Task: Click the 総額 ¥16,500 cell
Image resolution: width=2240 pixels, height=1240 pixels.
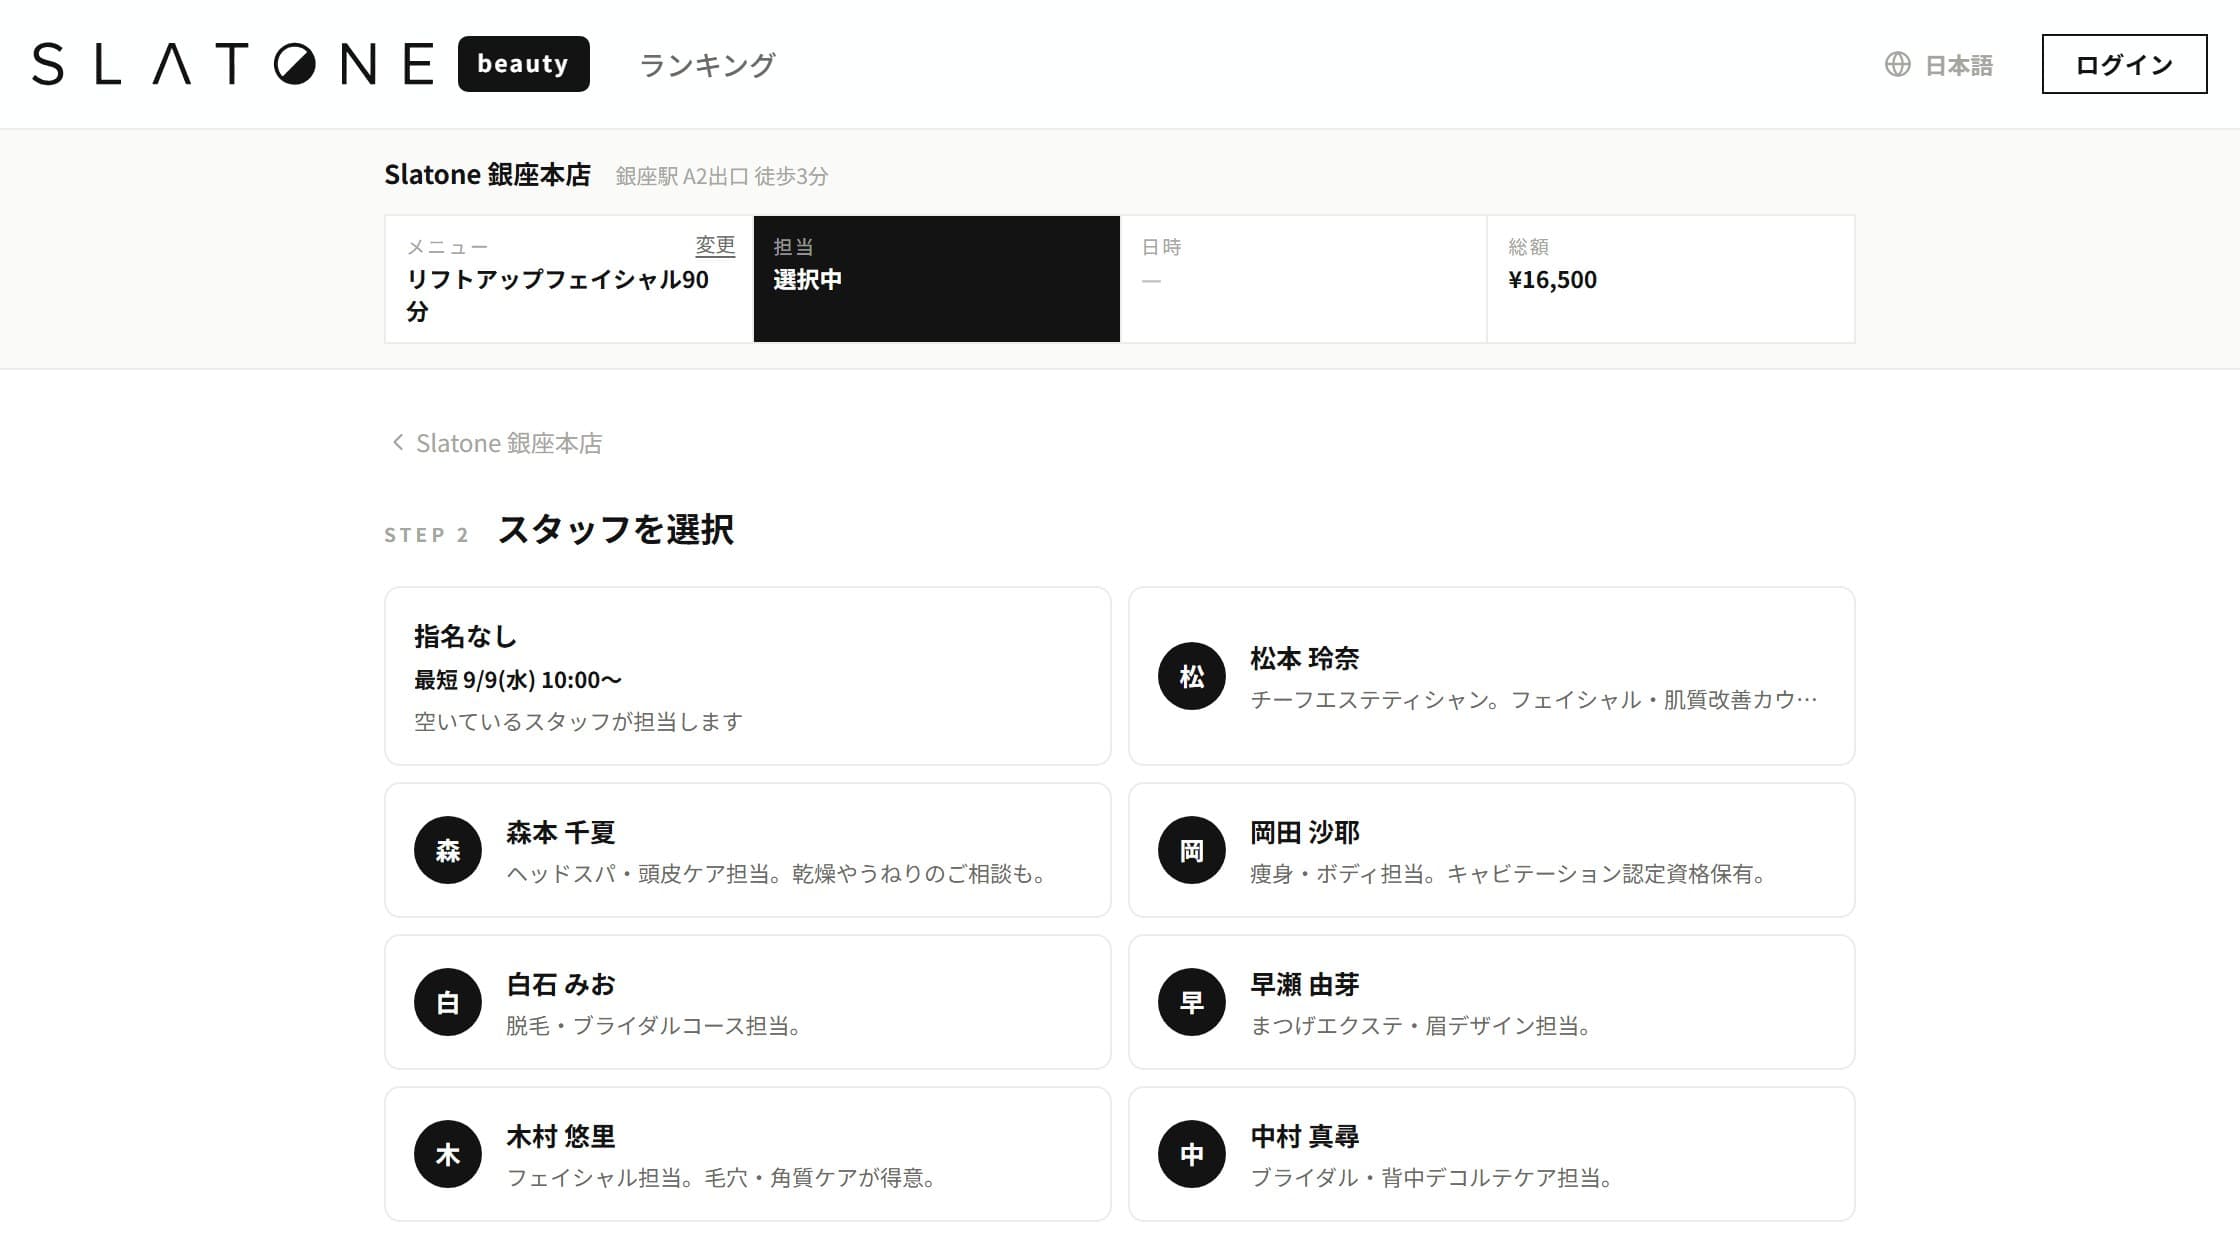Action: tap(1670, 279)
